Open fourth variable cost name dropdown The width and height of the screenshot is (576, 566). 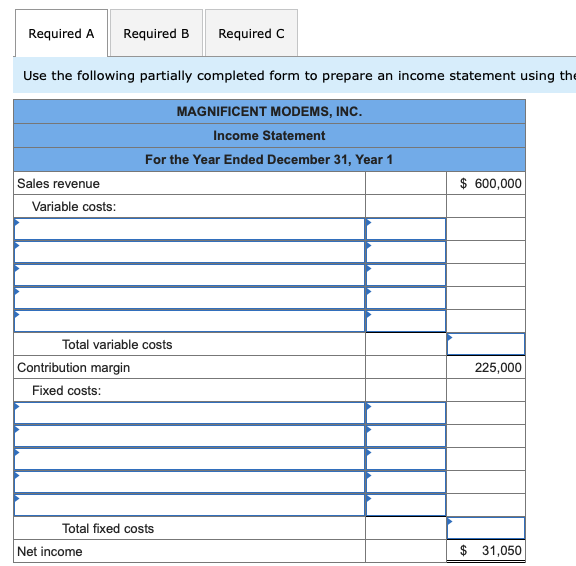pyautogui.click(x=190, y=298)
